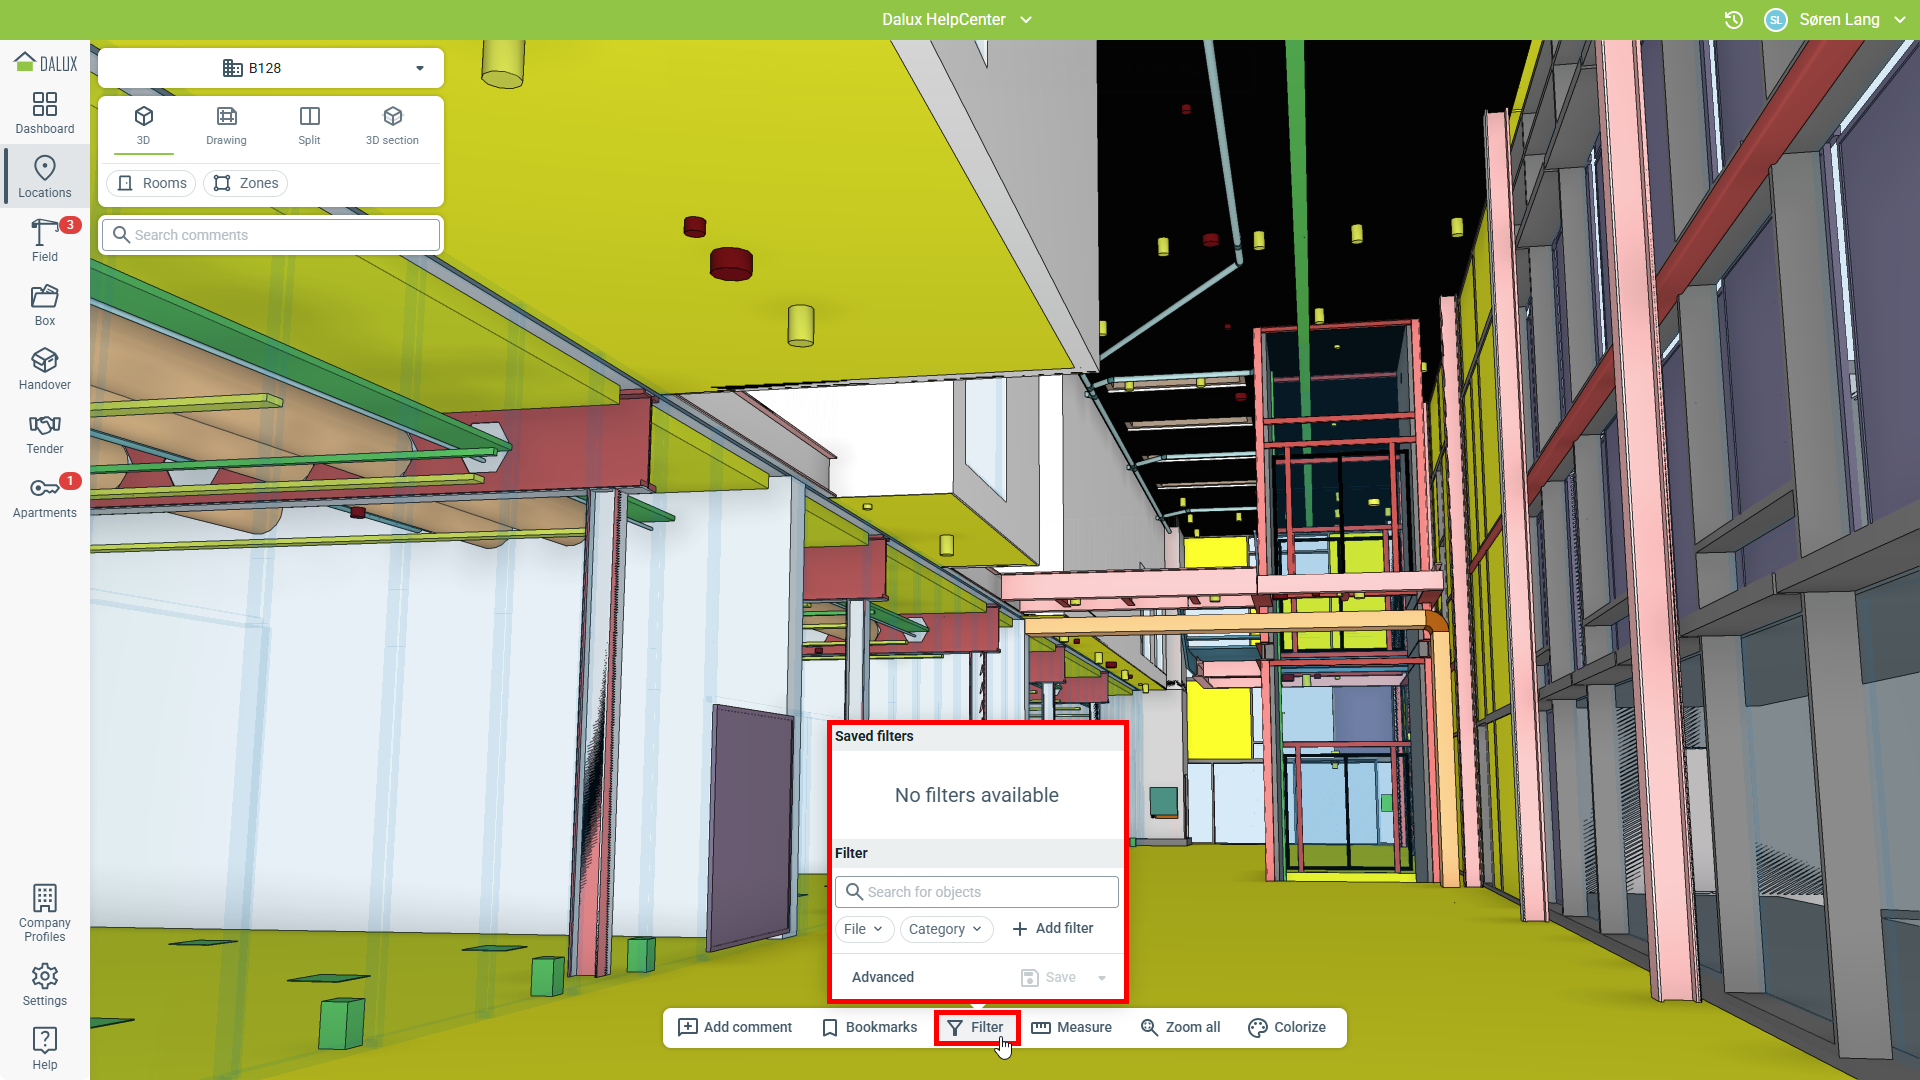
Task: Click the history clock icon in the header
Action: 1734,20
